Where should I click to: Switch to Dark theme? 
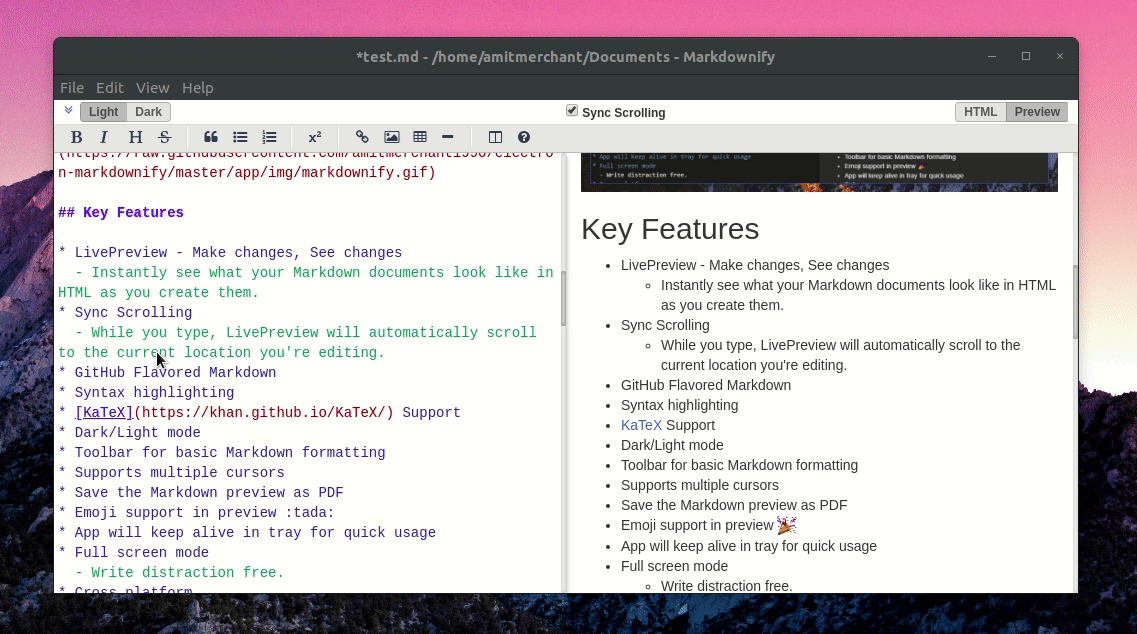pos(149,112)
